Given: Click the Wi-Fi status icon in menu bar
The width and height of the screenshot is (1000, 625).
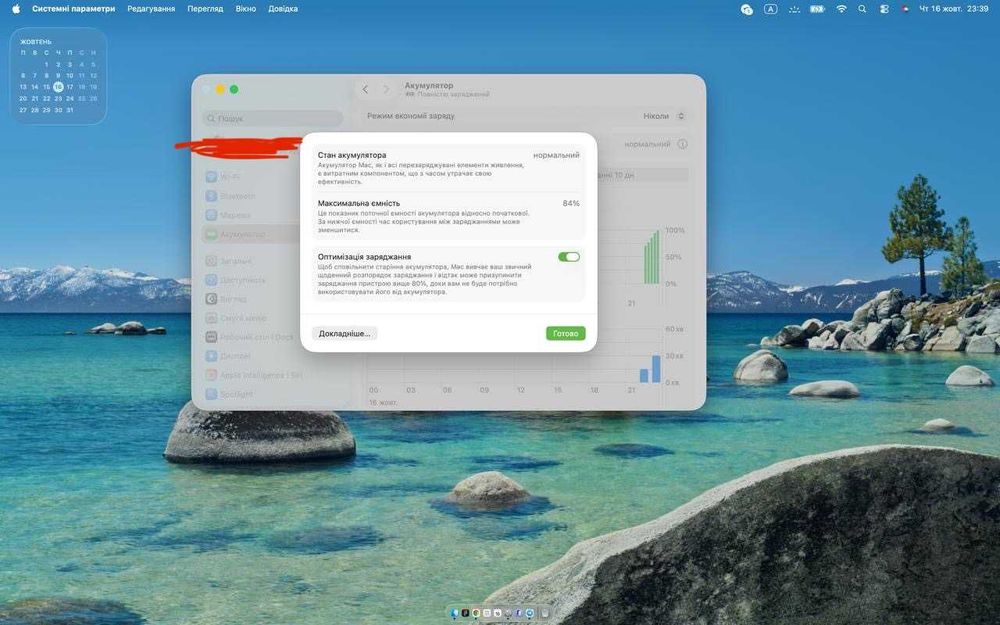Looking at the screenshot, I should click(841, 9).
